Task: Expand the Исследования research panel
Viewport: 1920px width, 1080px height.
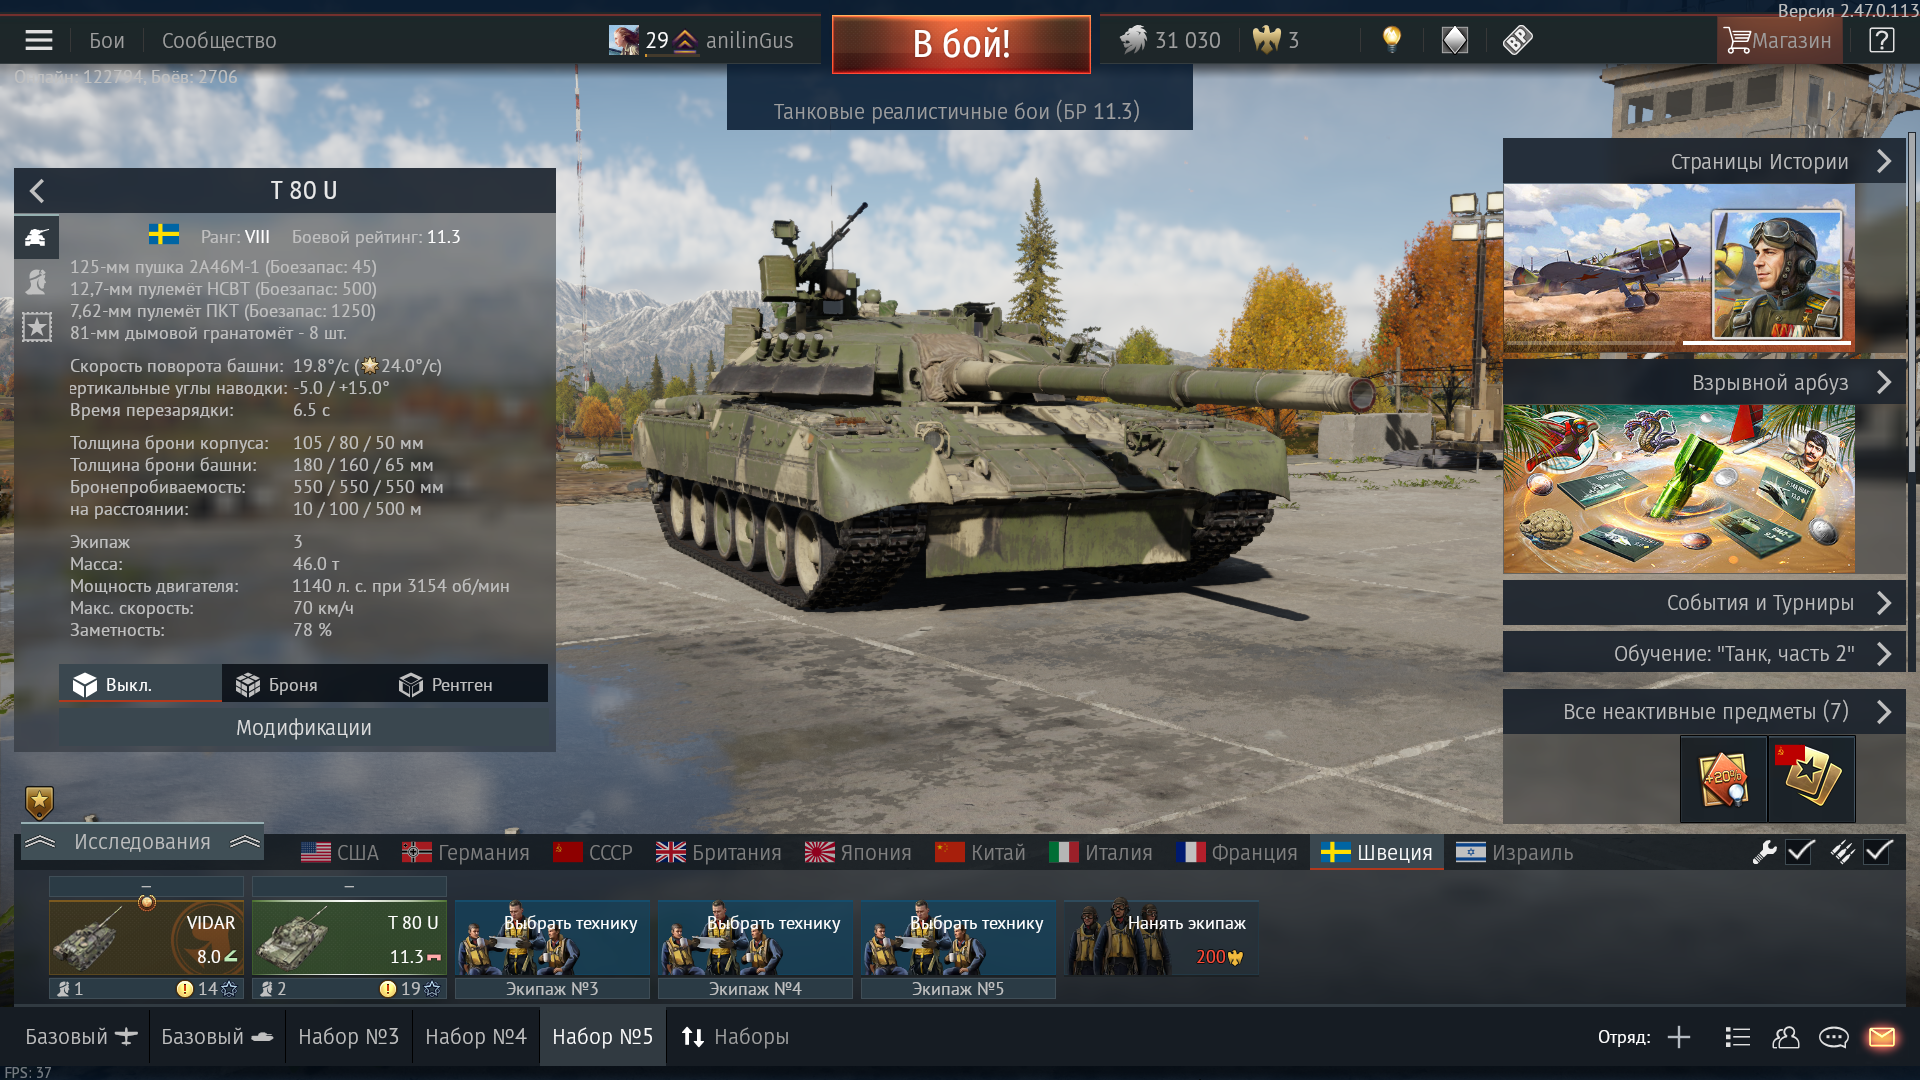Action: point(142,842)
